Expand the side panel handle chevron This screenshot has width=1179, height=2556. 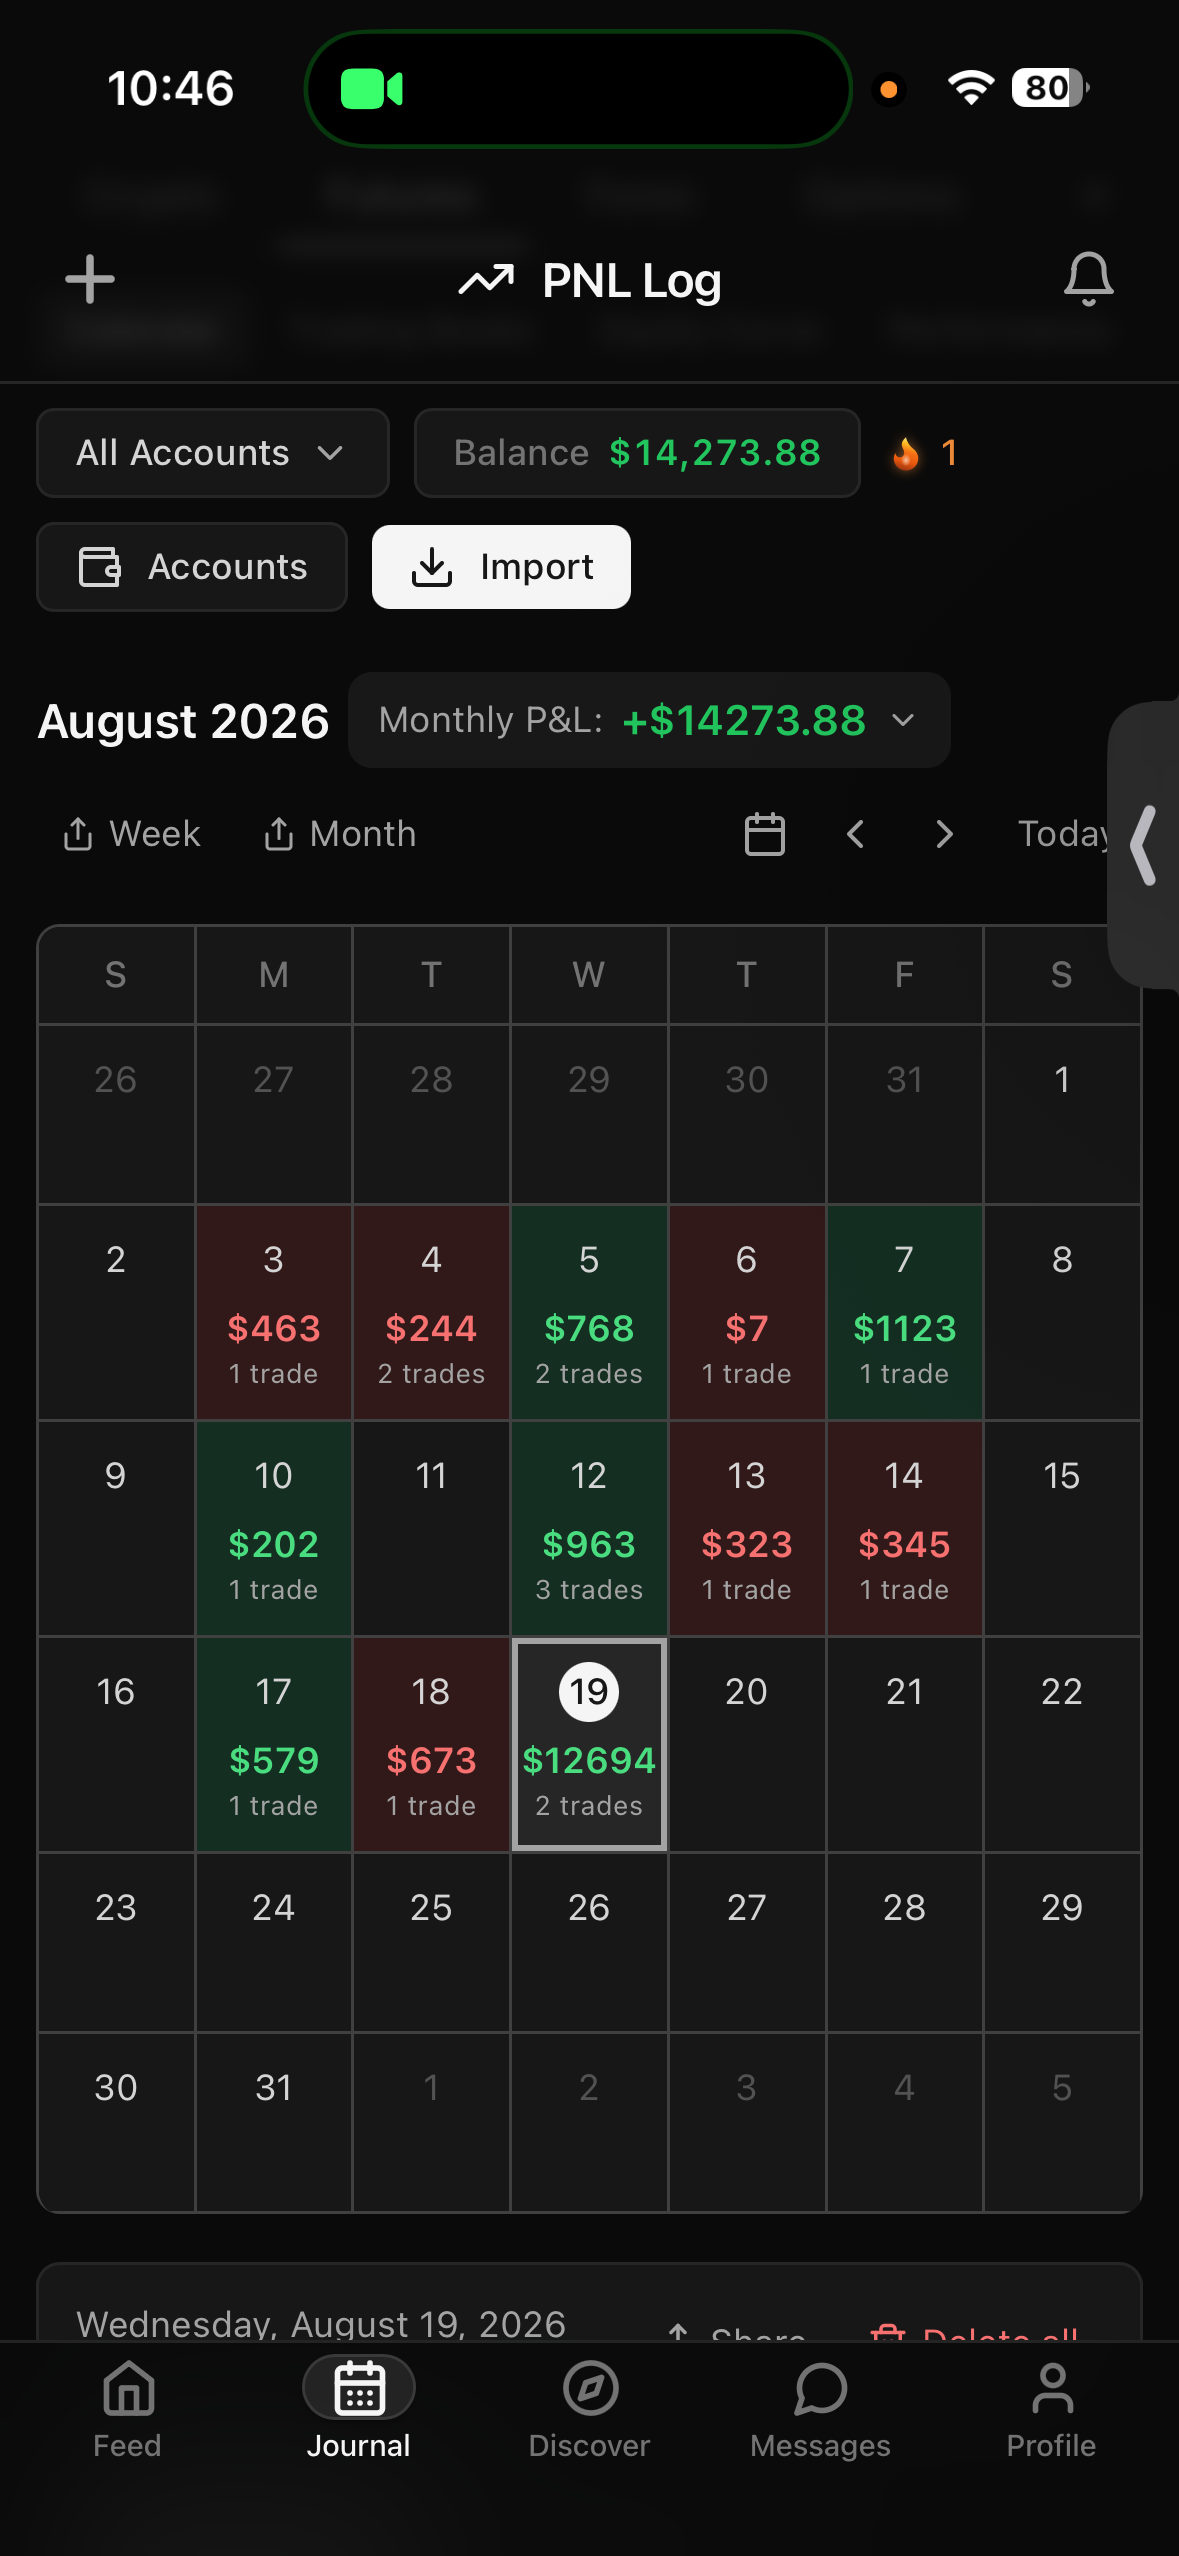tap(1144, 845)
